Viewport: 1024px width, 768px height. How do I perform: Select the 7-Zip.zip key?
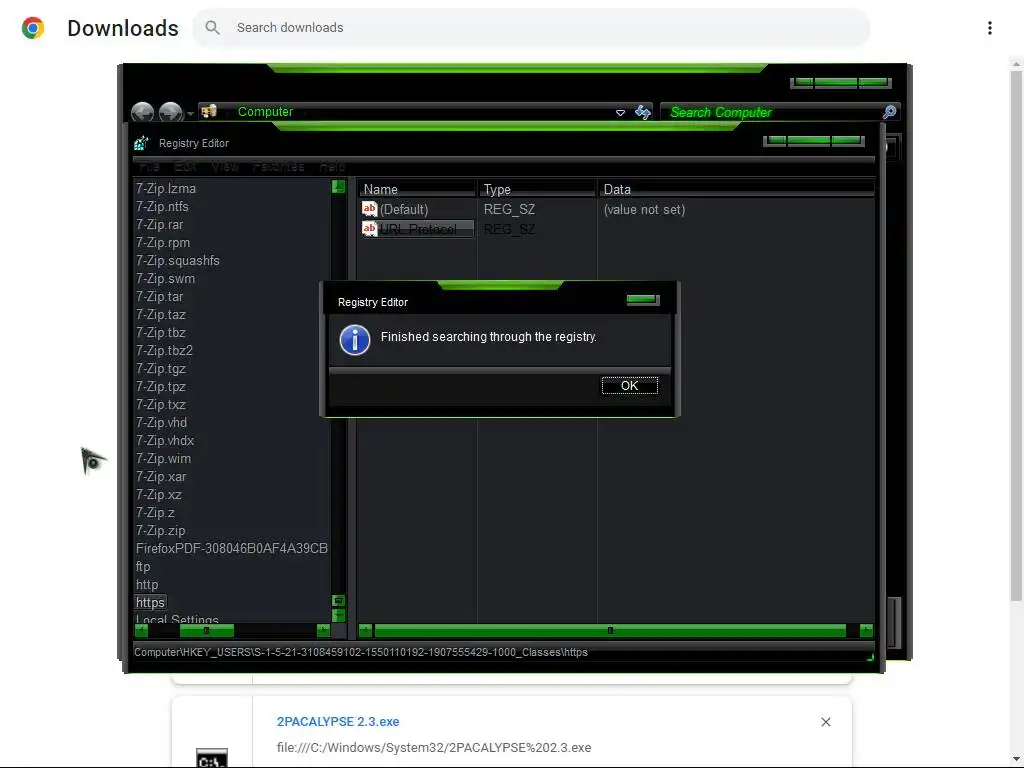[160, 531]
